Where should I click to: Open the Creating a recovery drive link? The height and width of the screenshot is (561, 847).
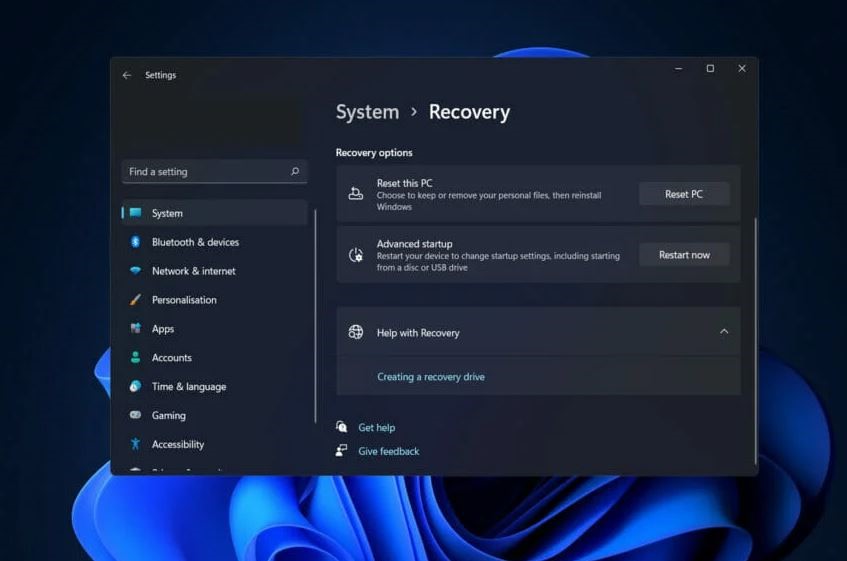431,376
